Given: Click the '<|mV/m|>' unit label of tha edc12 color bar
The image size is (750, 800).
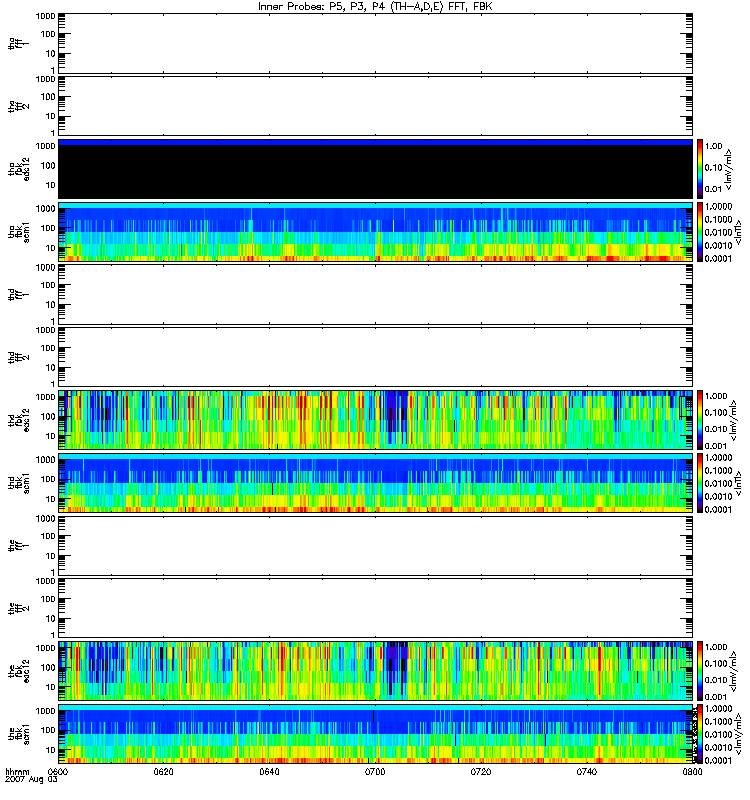Looking at the screenshot, I should pyautogui.click(x=730, y=169).
